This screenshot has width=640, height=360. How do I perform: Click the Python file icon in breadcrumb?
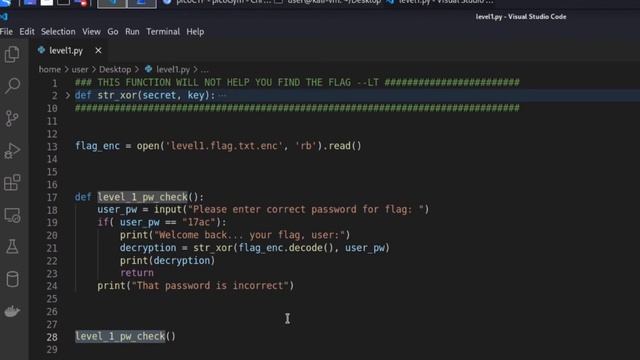coord(149,69)
